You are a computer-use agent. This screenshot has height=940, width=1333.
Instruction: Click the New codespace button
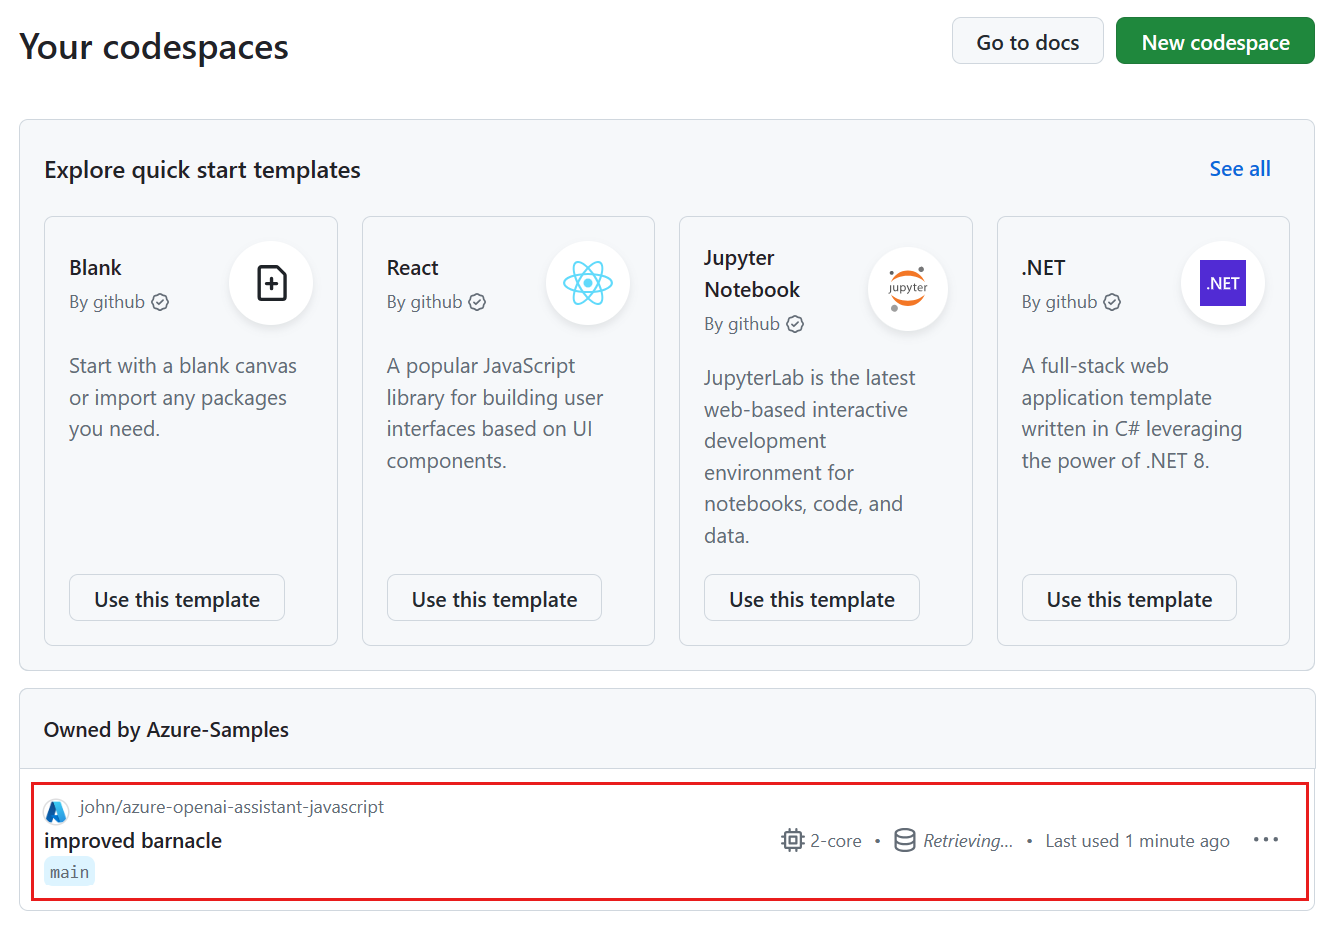point(1214,41)
